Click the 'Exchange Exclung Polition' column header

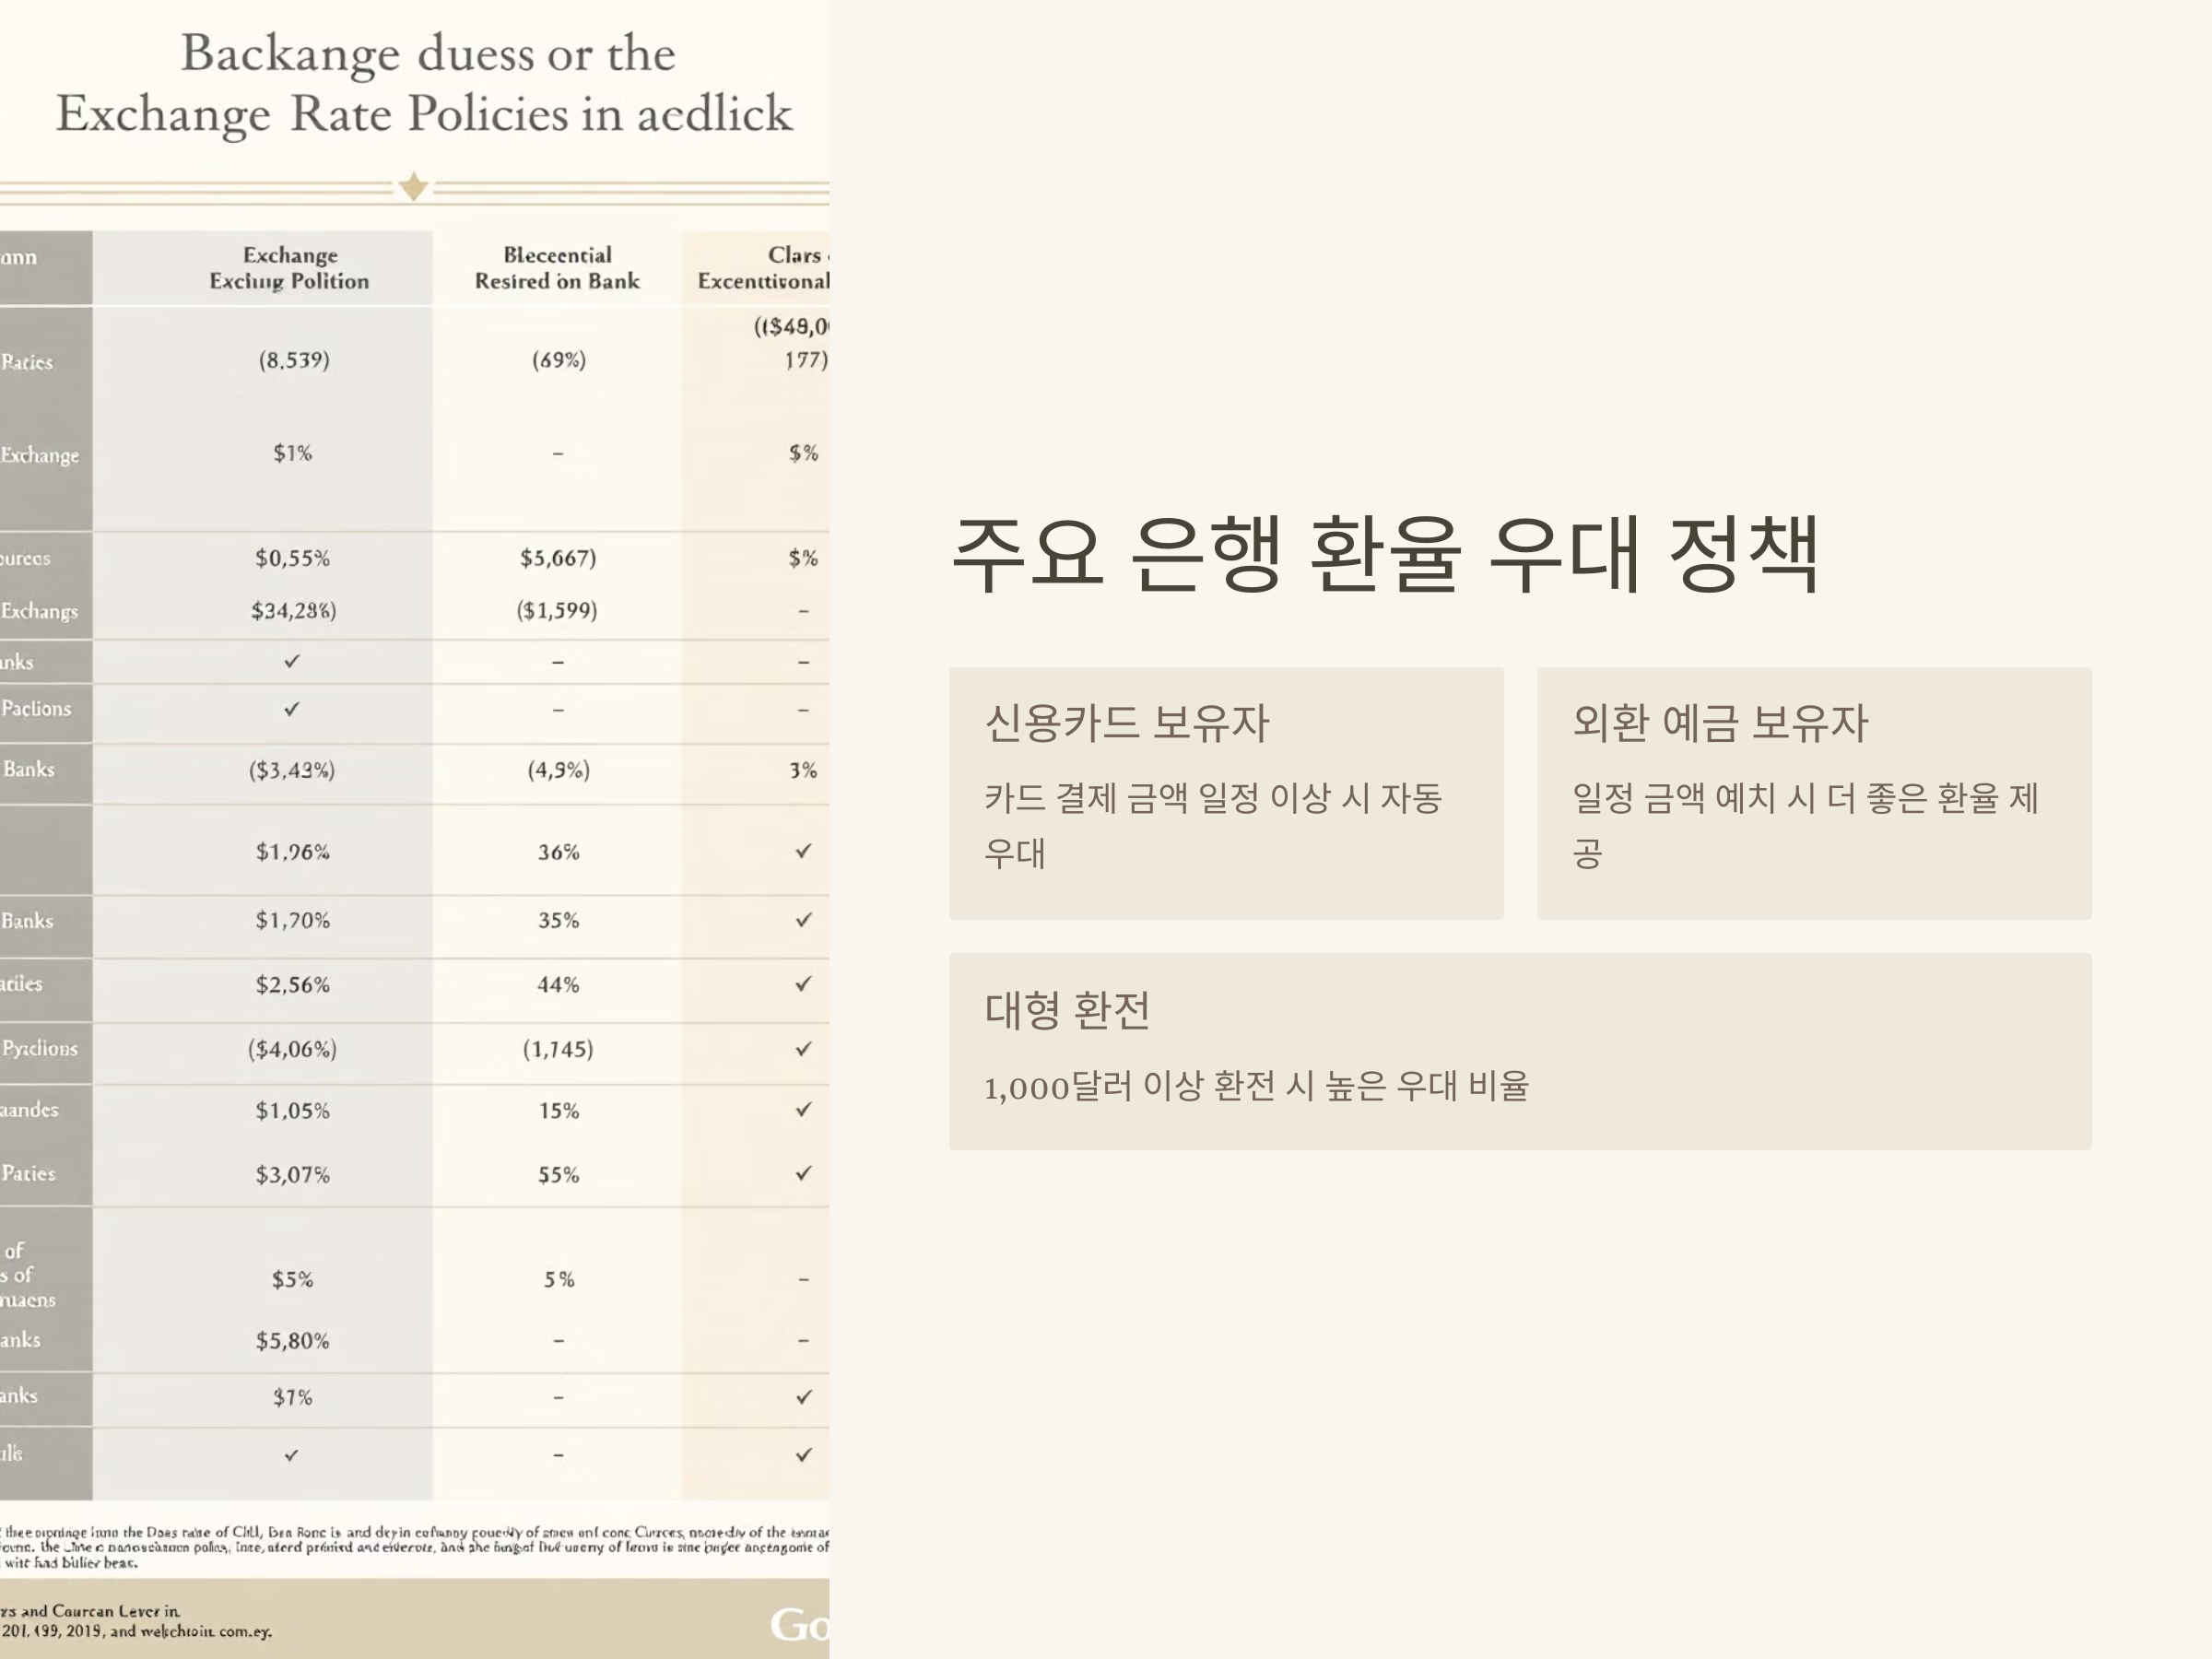289,268
